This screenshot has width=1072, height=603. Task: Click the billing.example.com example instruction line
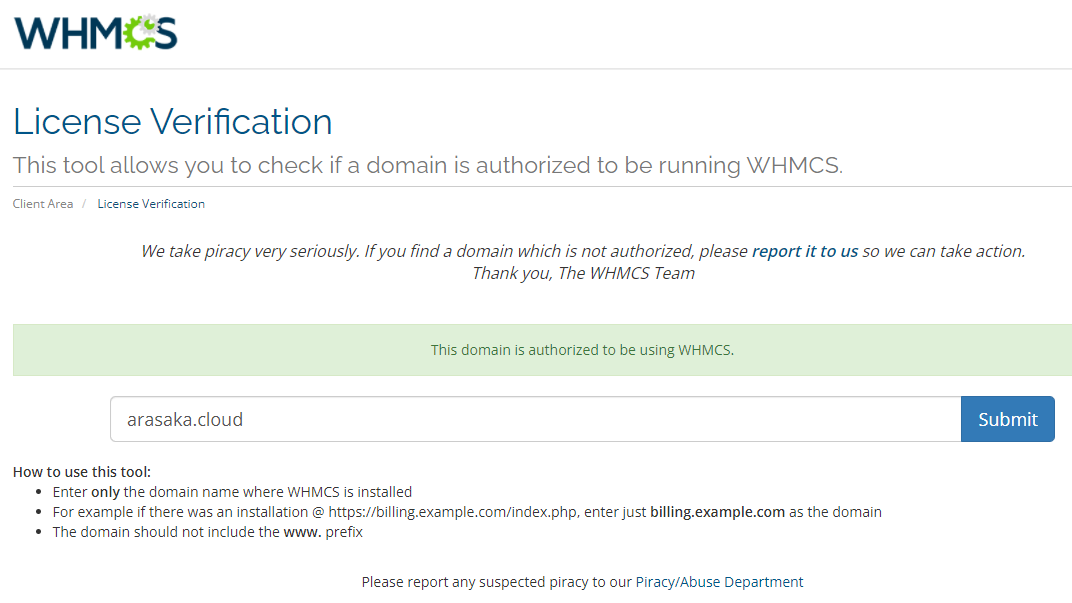[467, 511]
